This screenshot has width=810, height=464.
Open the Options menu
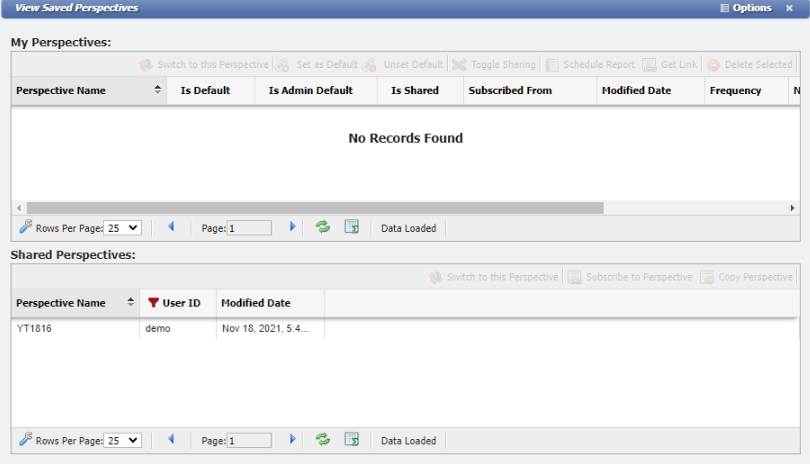[746, 8]
